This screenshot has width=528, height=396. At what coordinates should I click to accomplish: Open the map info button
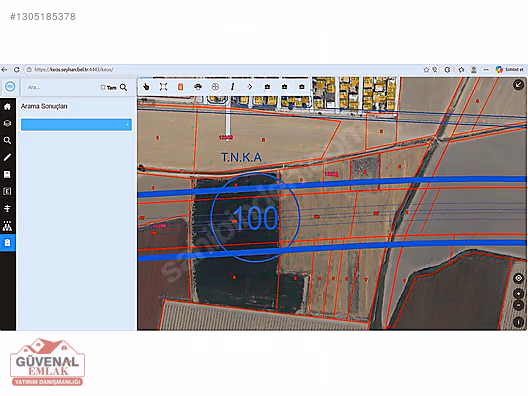(x=519, y=322)
